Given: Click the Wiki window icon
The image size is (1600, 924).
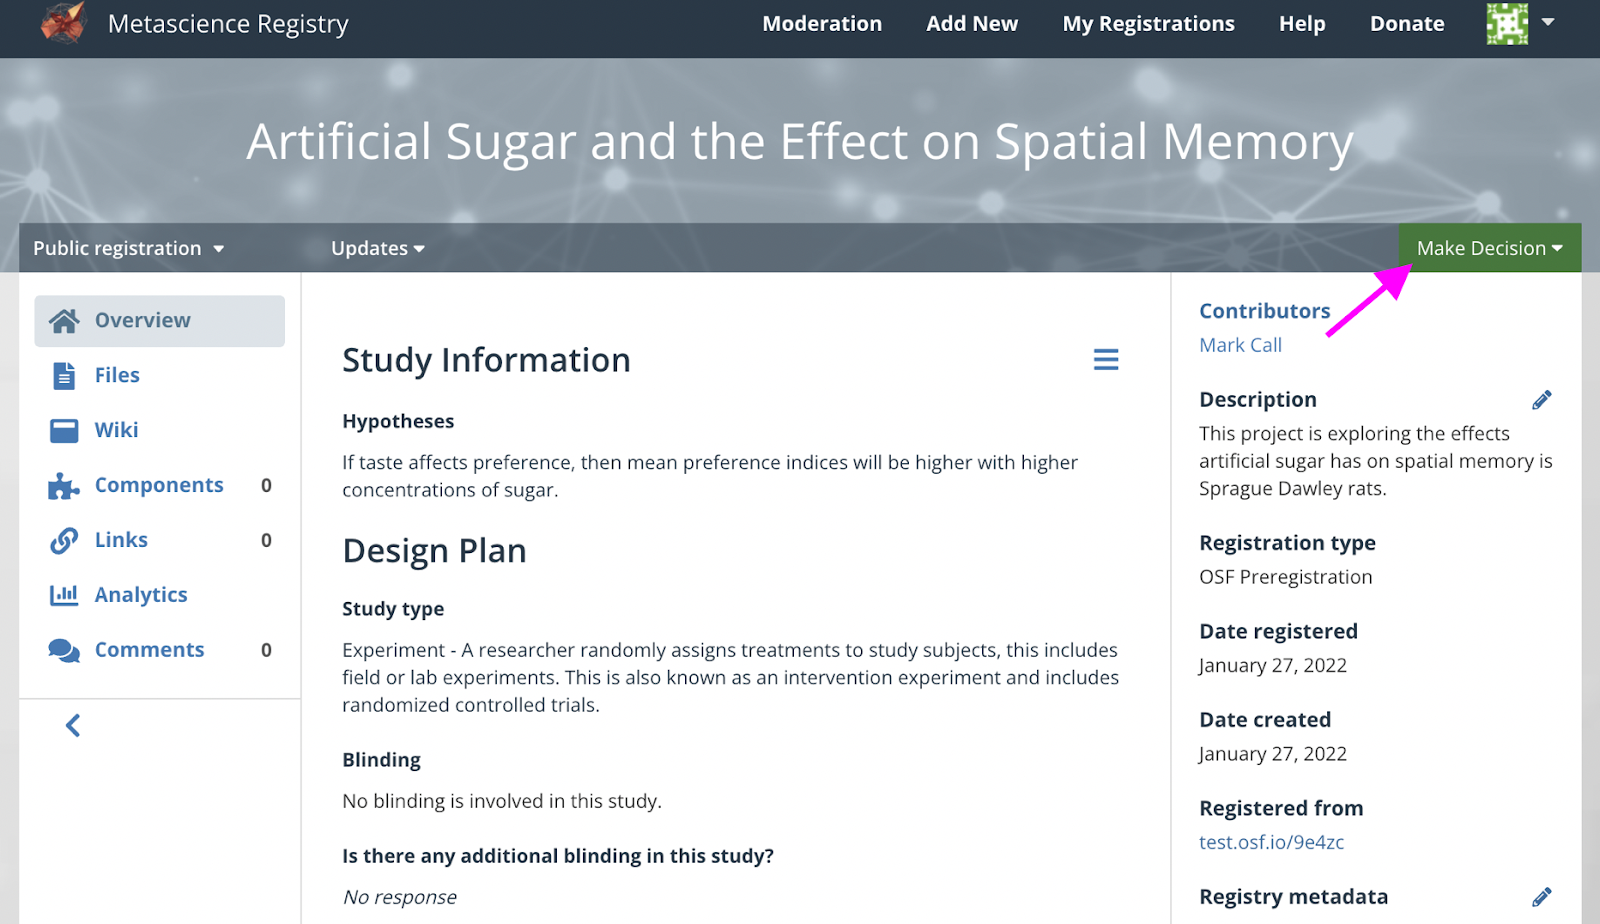Looking at the screenshot, I should [x=64, y=430].
